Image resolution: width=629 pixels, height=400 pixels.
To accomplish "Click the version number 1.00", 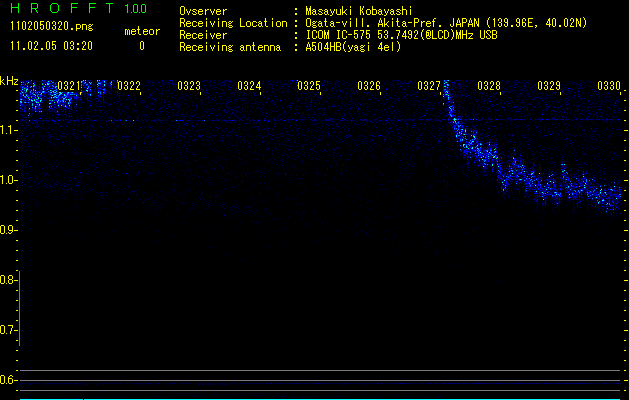I will coord(136,10).
